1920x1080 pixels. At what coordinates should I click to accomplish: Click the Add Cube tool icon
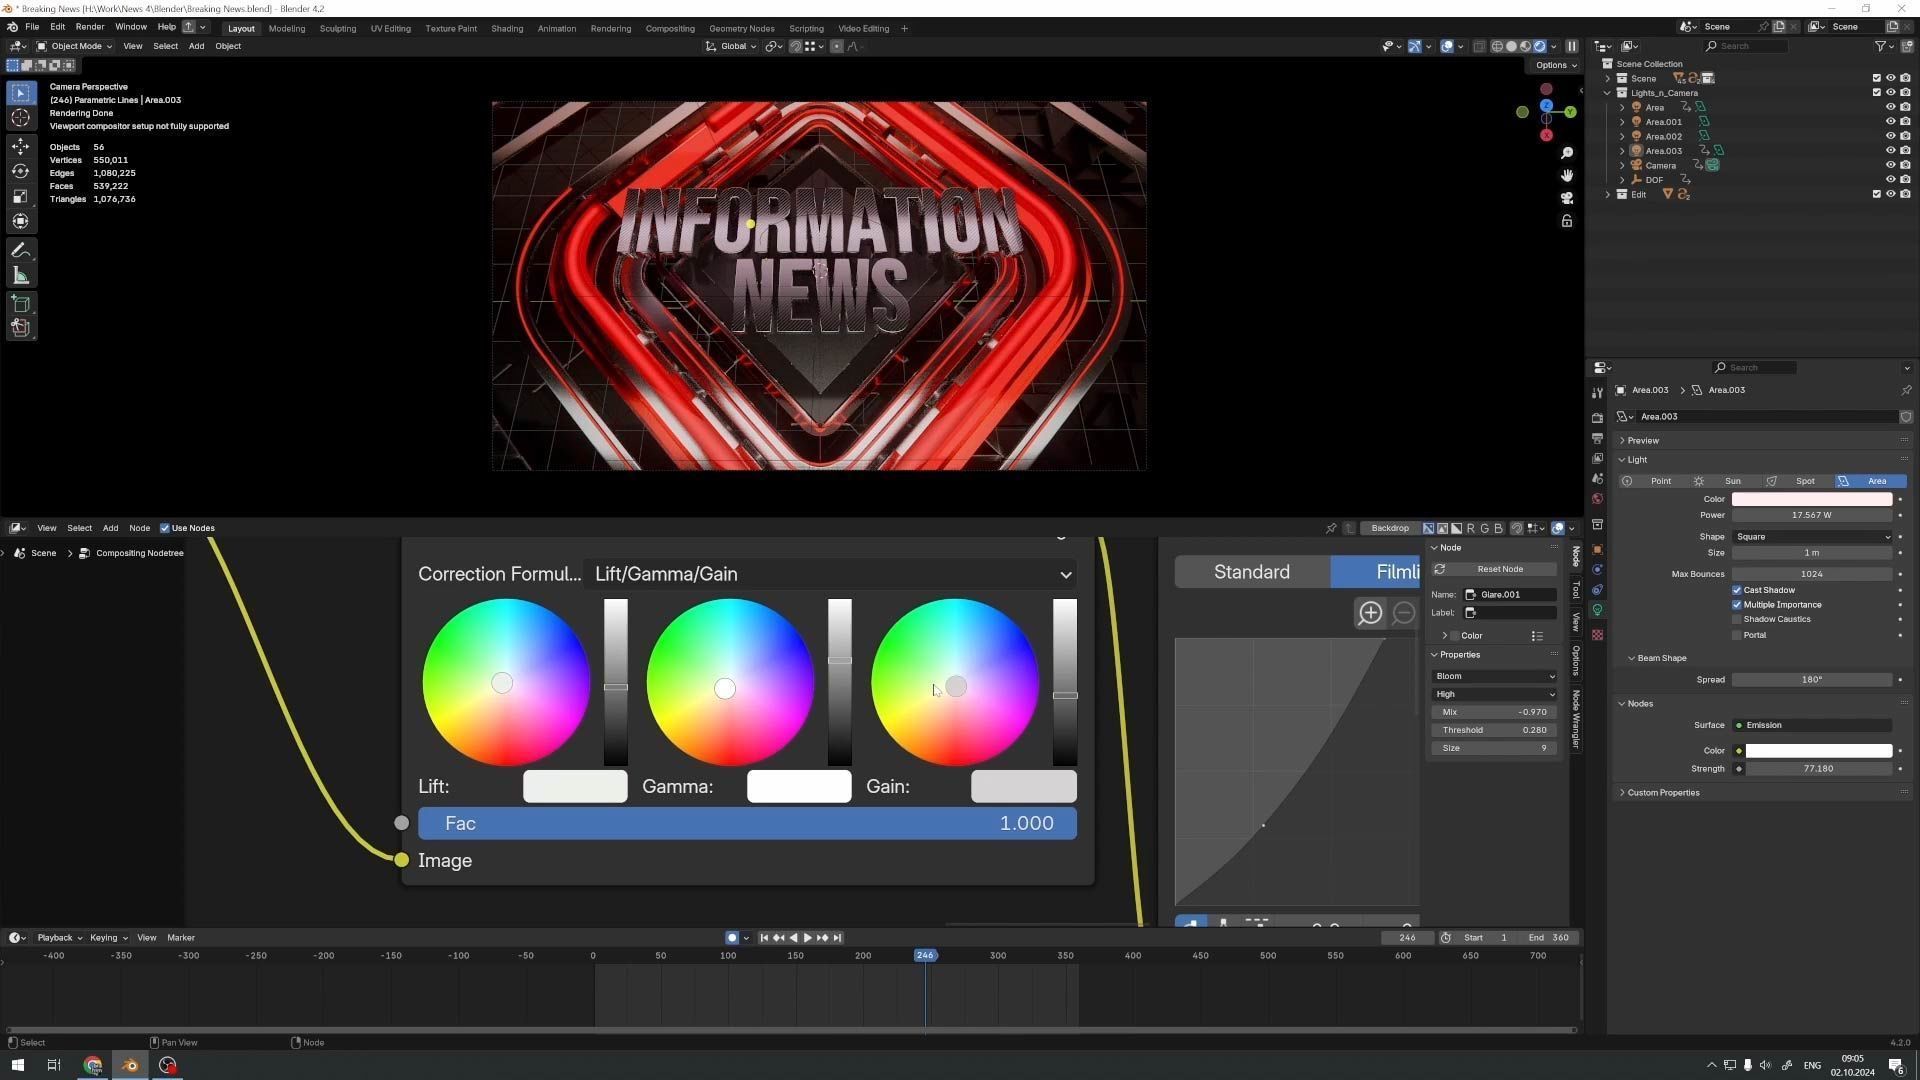coord(20,304)
